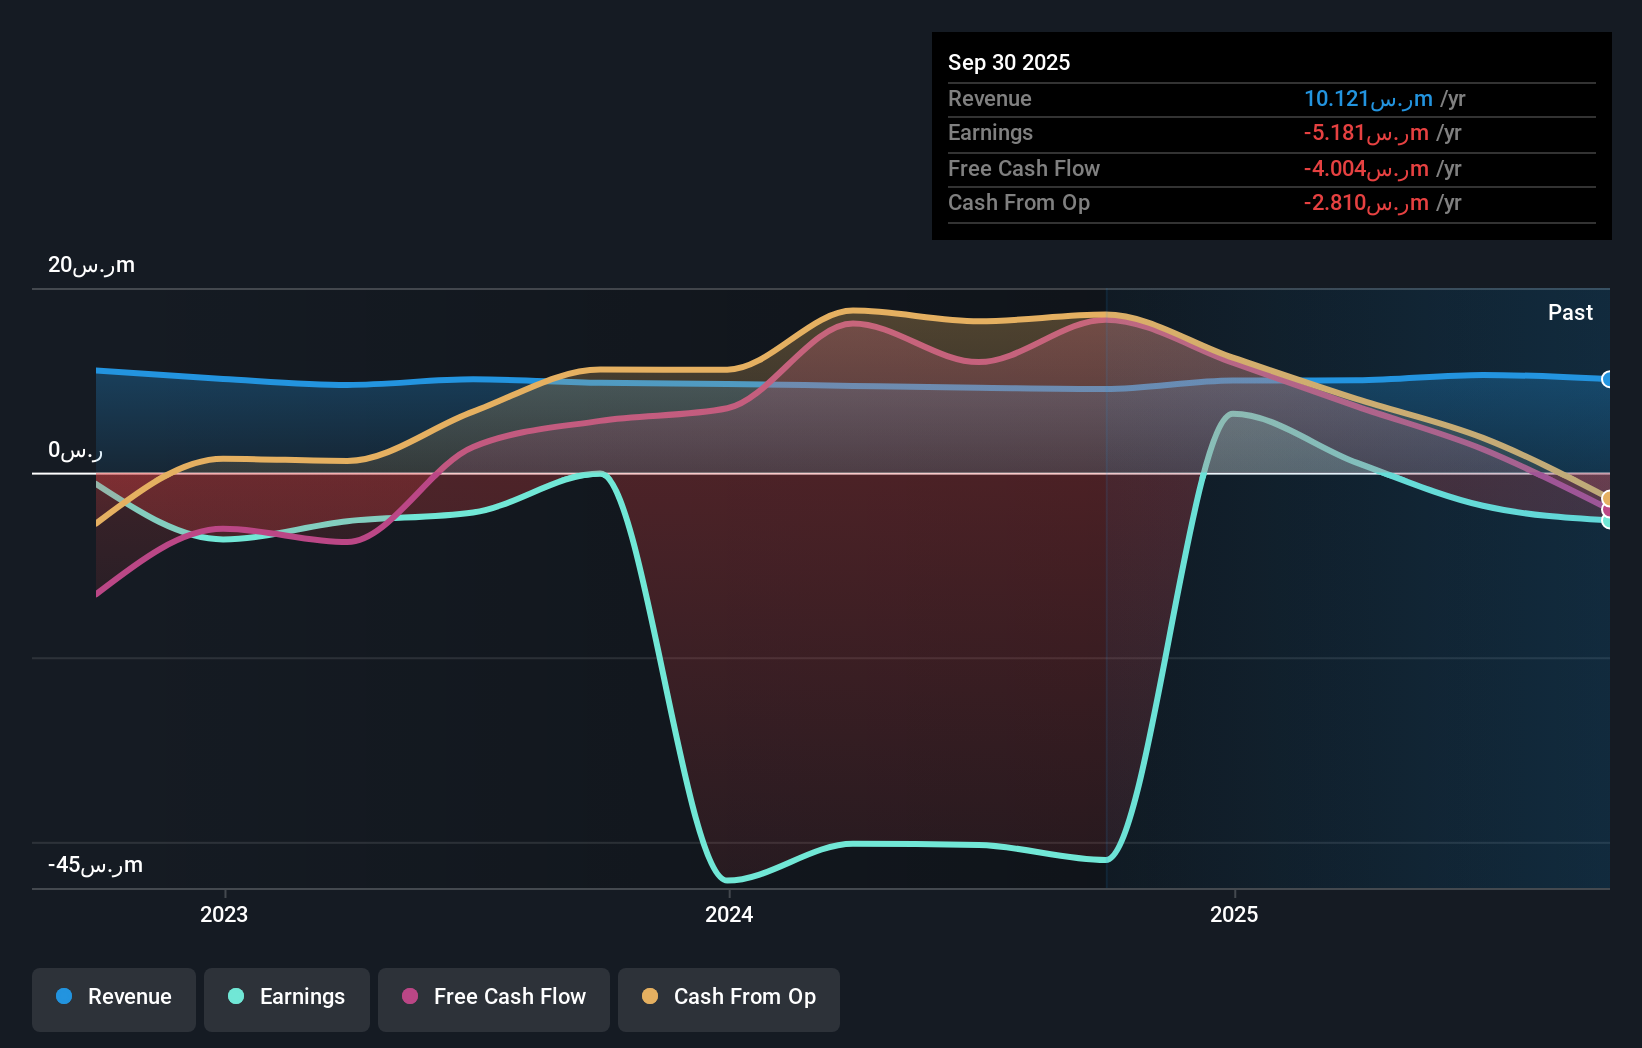Click the Free Cash Flow tooltip row label
Viewport: 1642px width, 1048px height.
(x=1024, y=169)
